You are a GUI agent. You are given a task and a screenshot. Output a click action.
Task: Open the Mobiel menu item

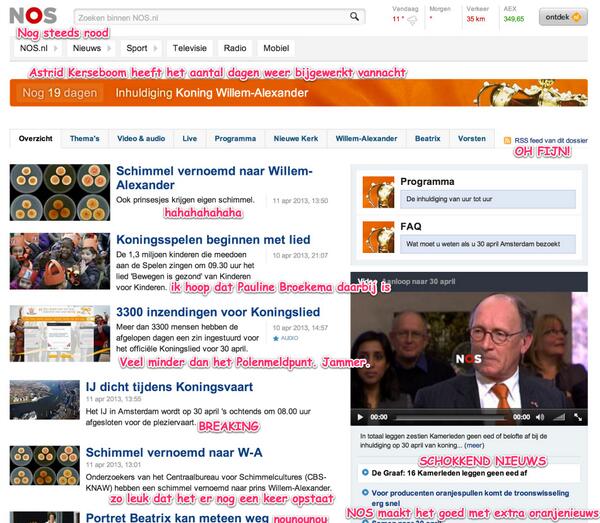(x=276, y=48)
